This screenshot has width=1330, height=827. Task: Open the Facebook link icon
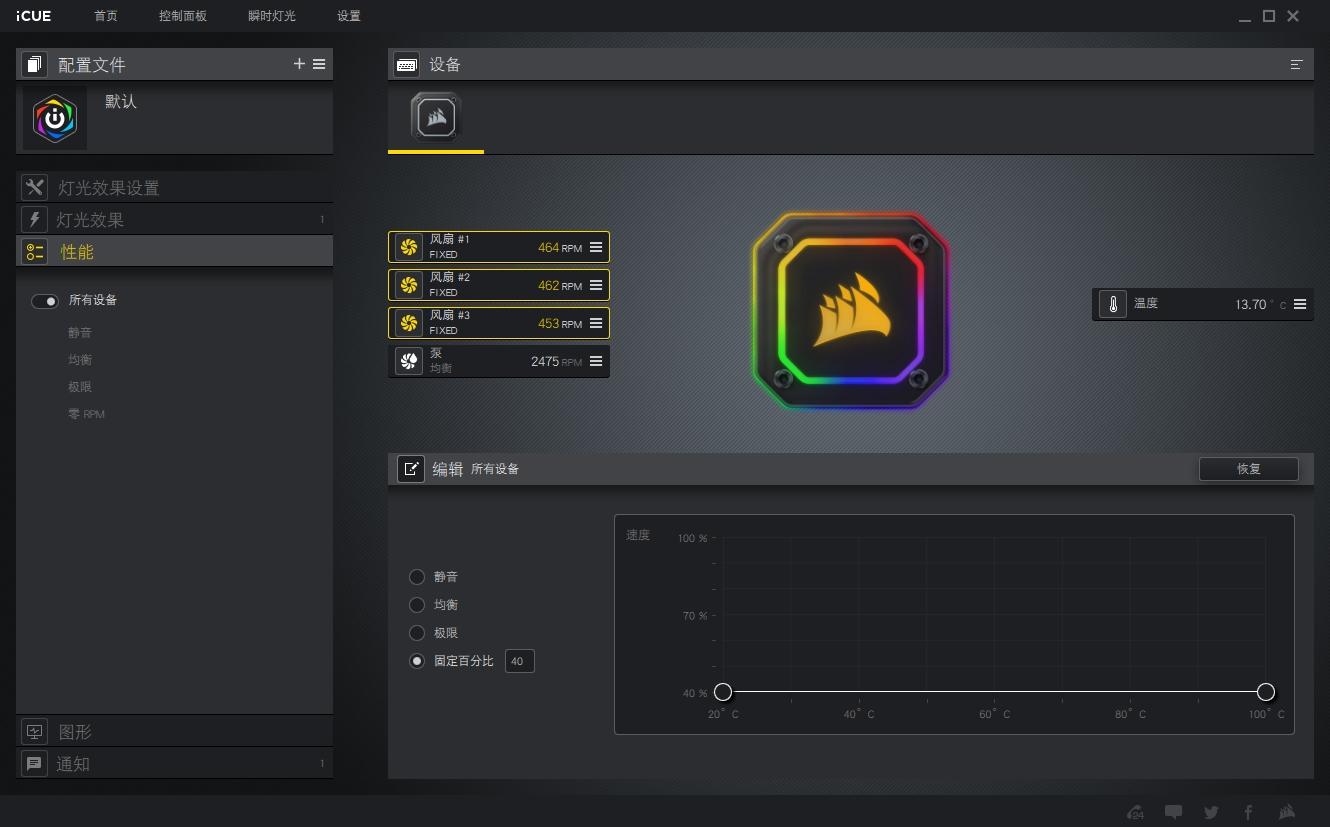coord(1248,812)
